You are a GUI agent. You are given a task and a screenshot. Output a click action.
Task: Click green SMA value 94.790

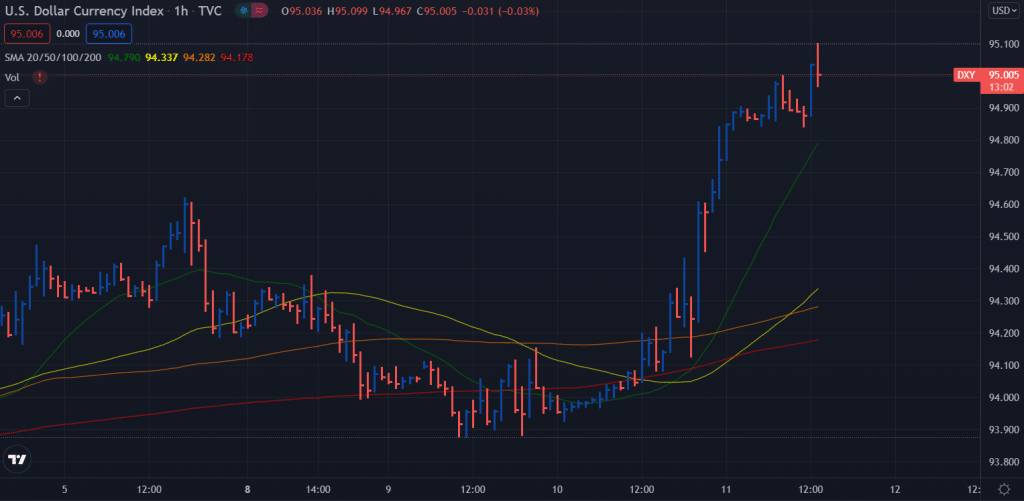124,57
